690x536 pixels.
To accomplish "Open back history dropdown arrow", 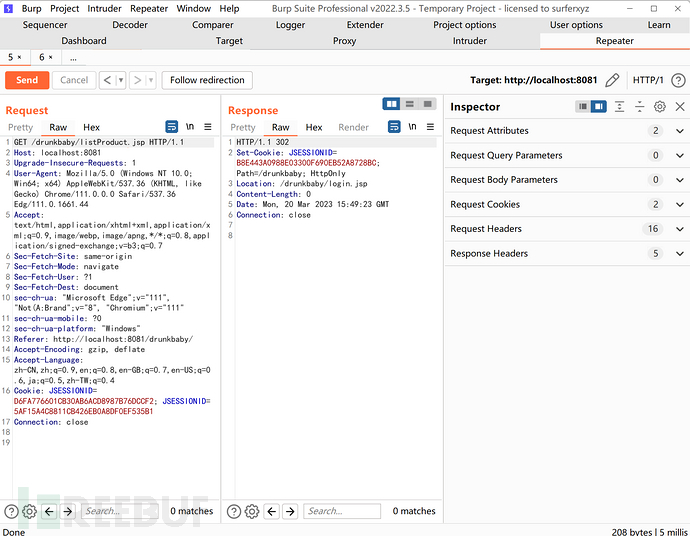I will 121,80.
